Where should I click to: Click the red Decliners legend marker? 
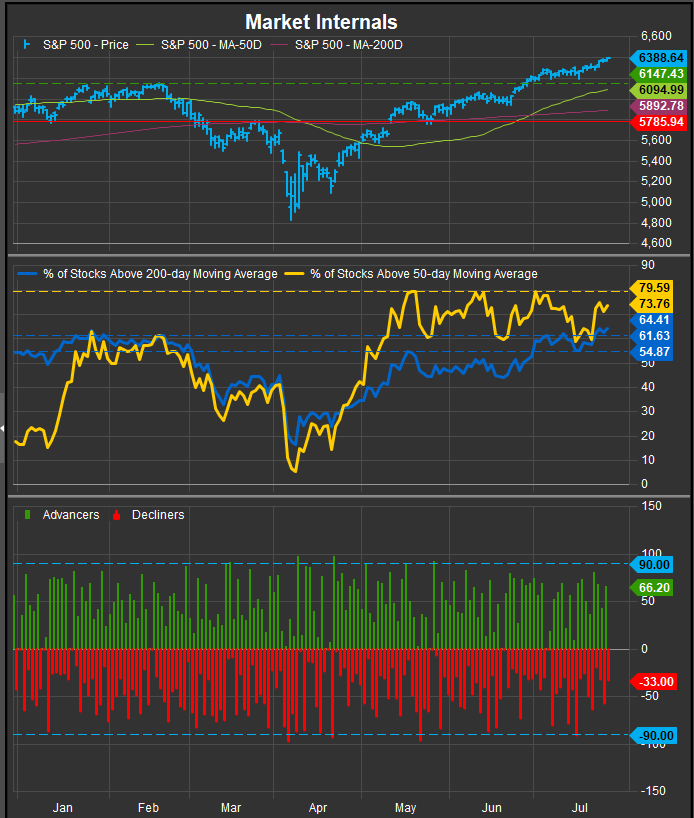[x=117, y=515]
